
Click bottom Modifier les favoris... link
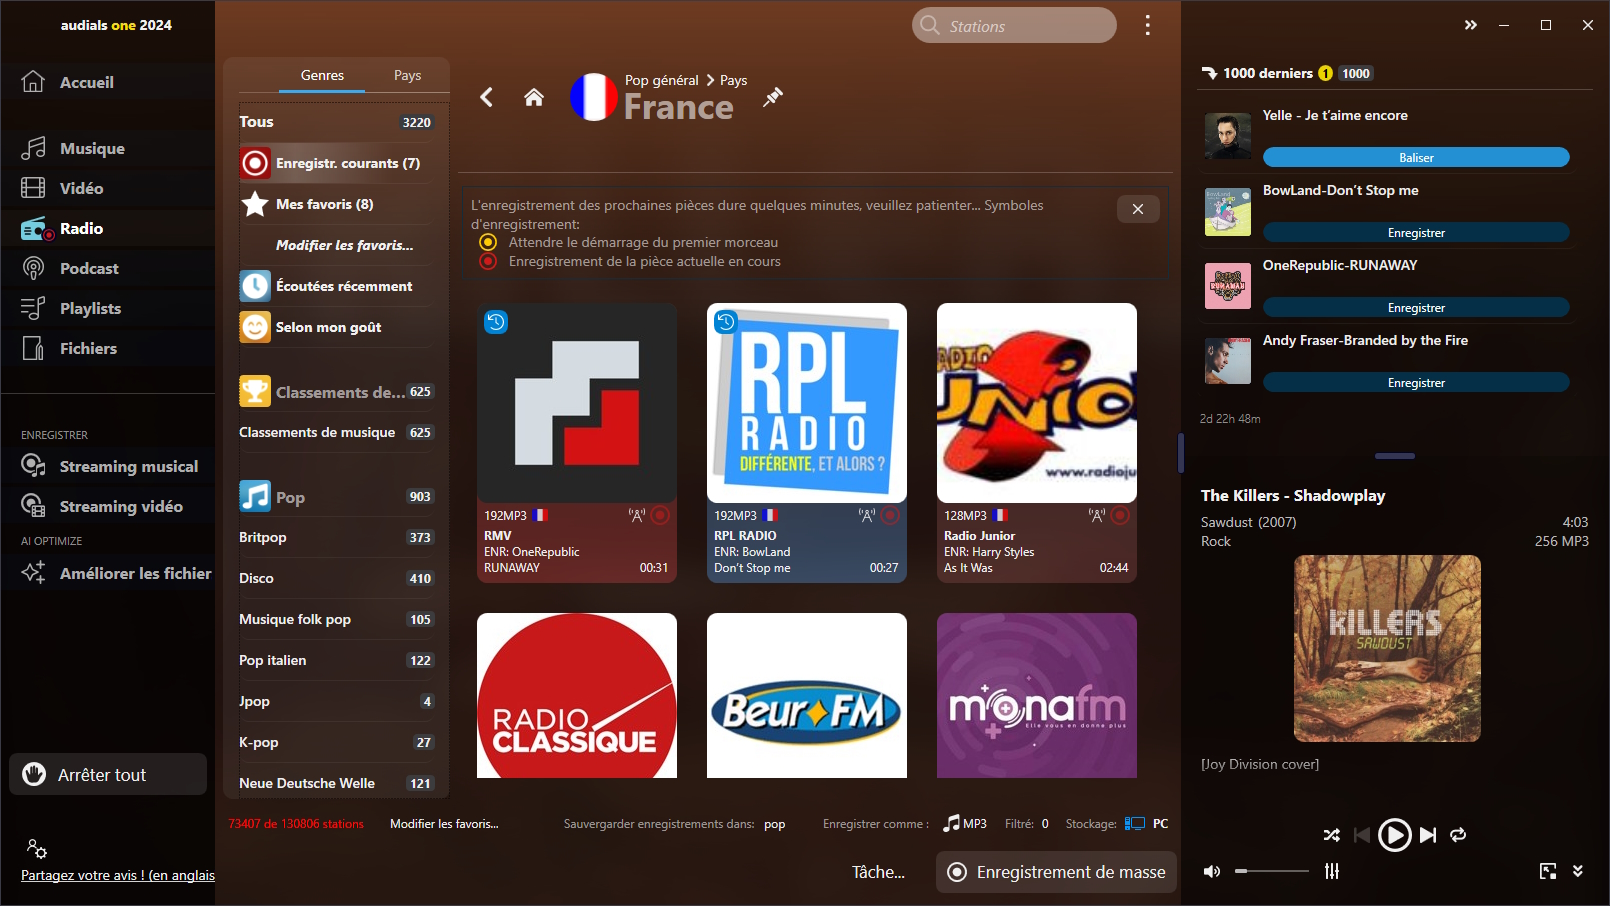444,824
